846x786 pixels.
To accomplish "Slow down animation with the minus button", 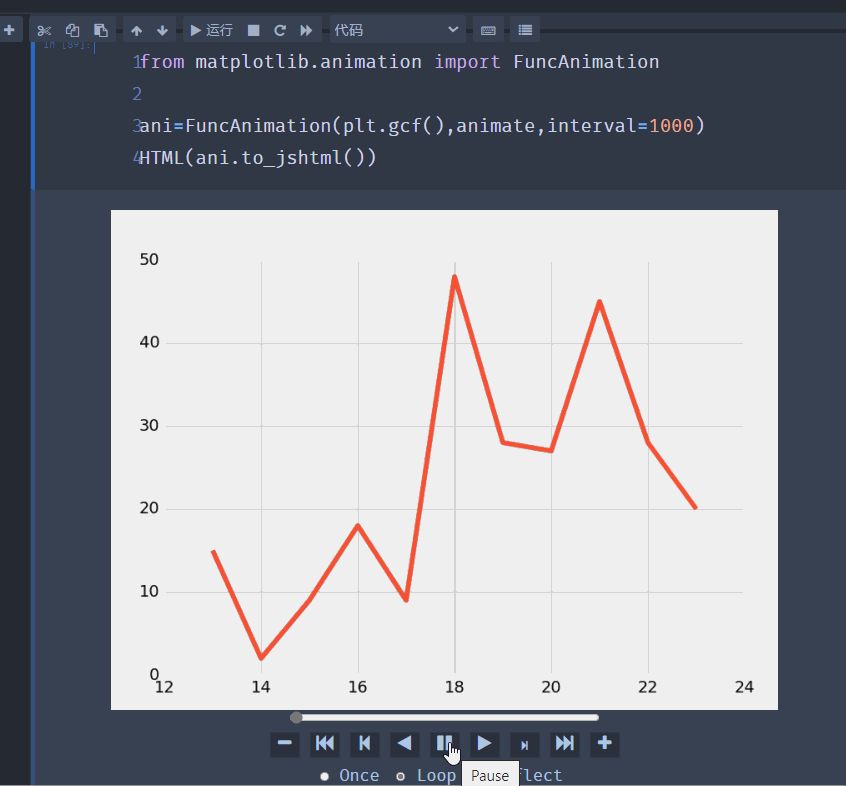I will [x=285, y=743].
